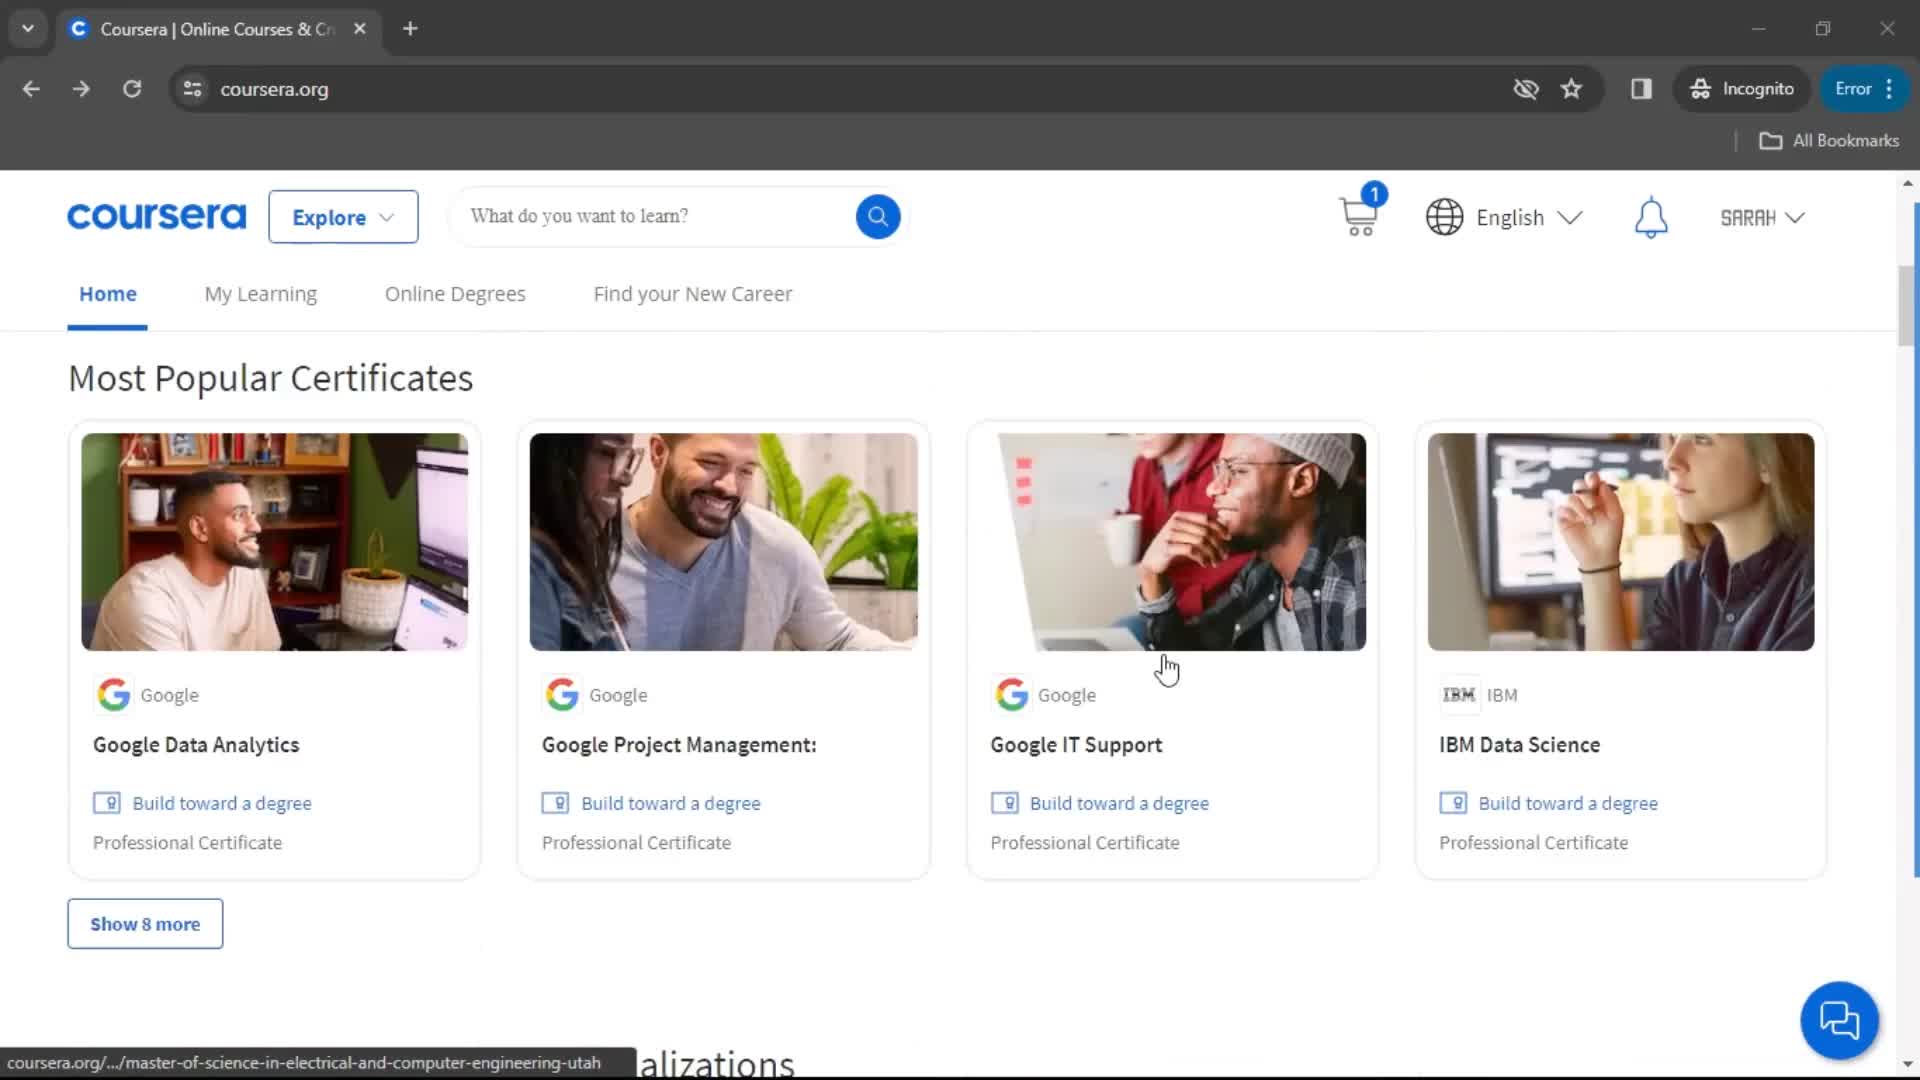This screenshot has width=1920, height=1080.
Task: Select the My Learning tab
Action: coord(260,293)
